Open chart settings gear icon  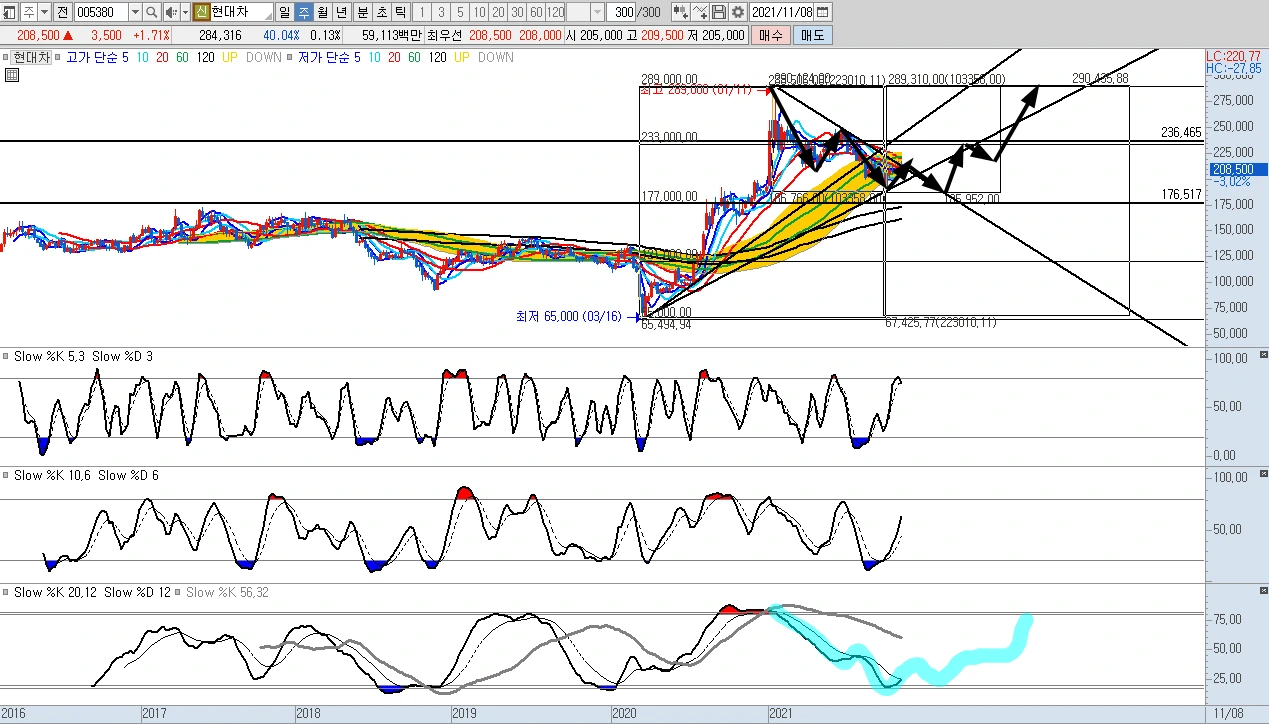coord(737,12)
